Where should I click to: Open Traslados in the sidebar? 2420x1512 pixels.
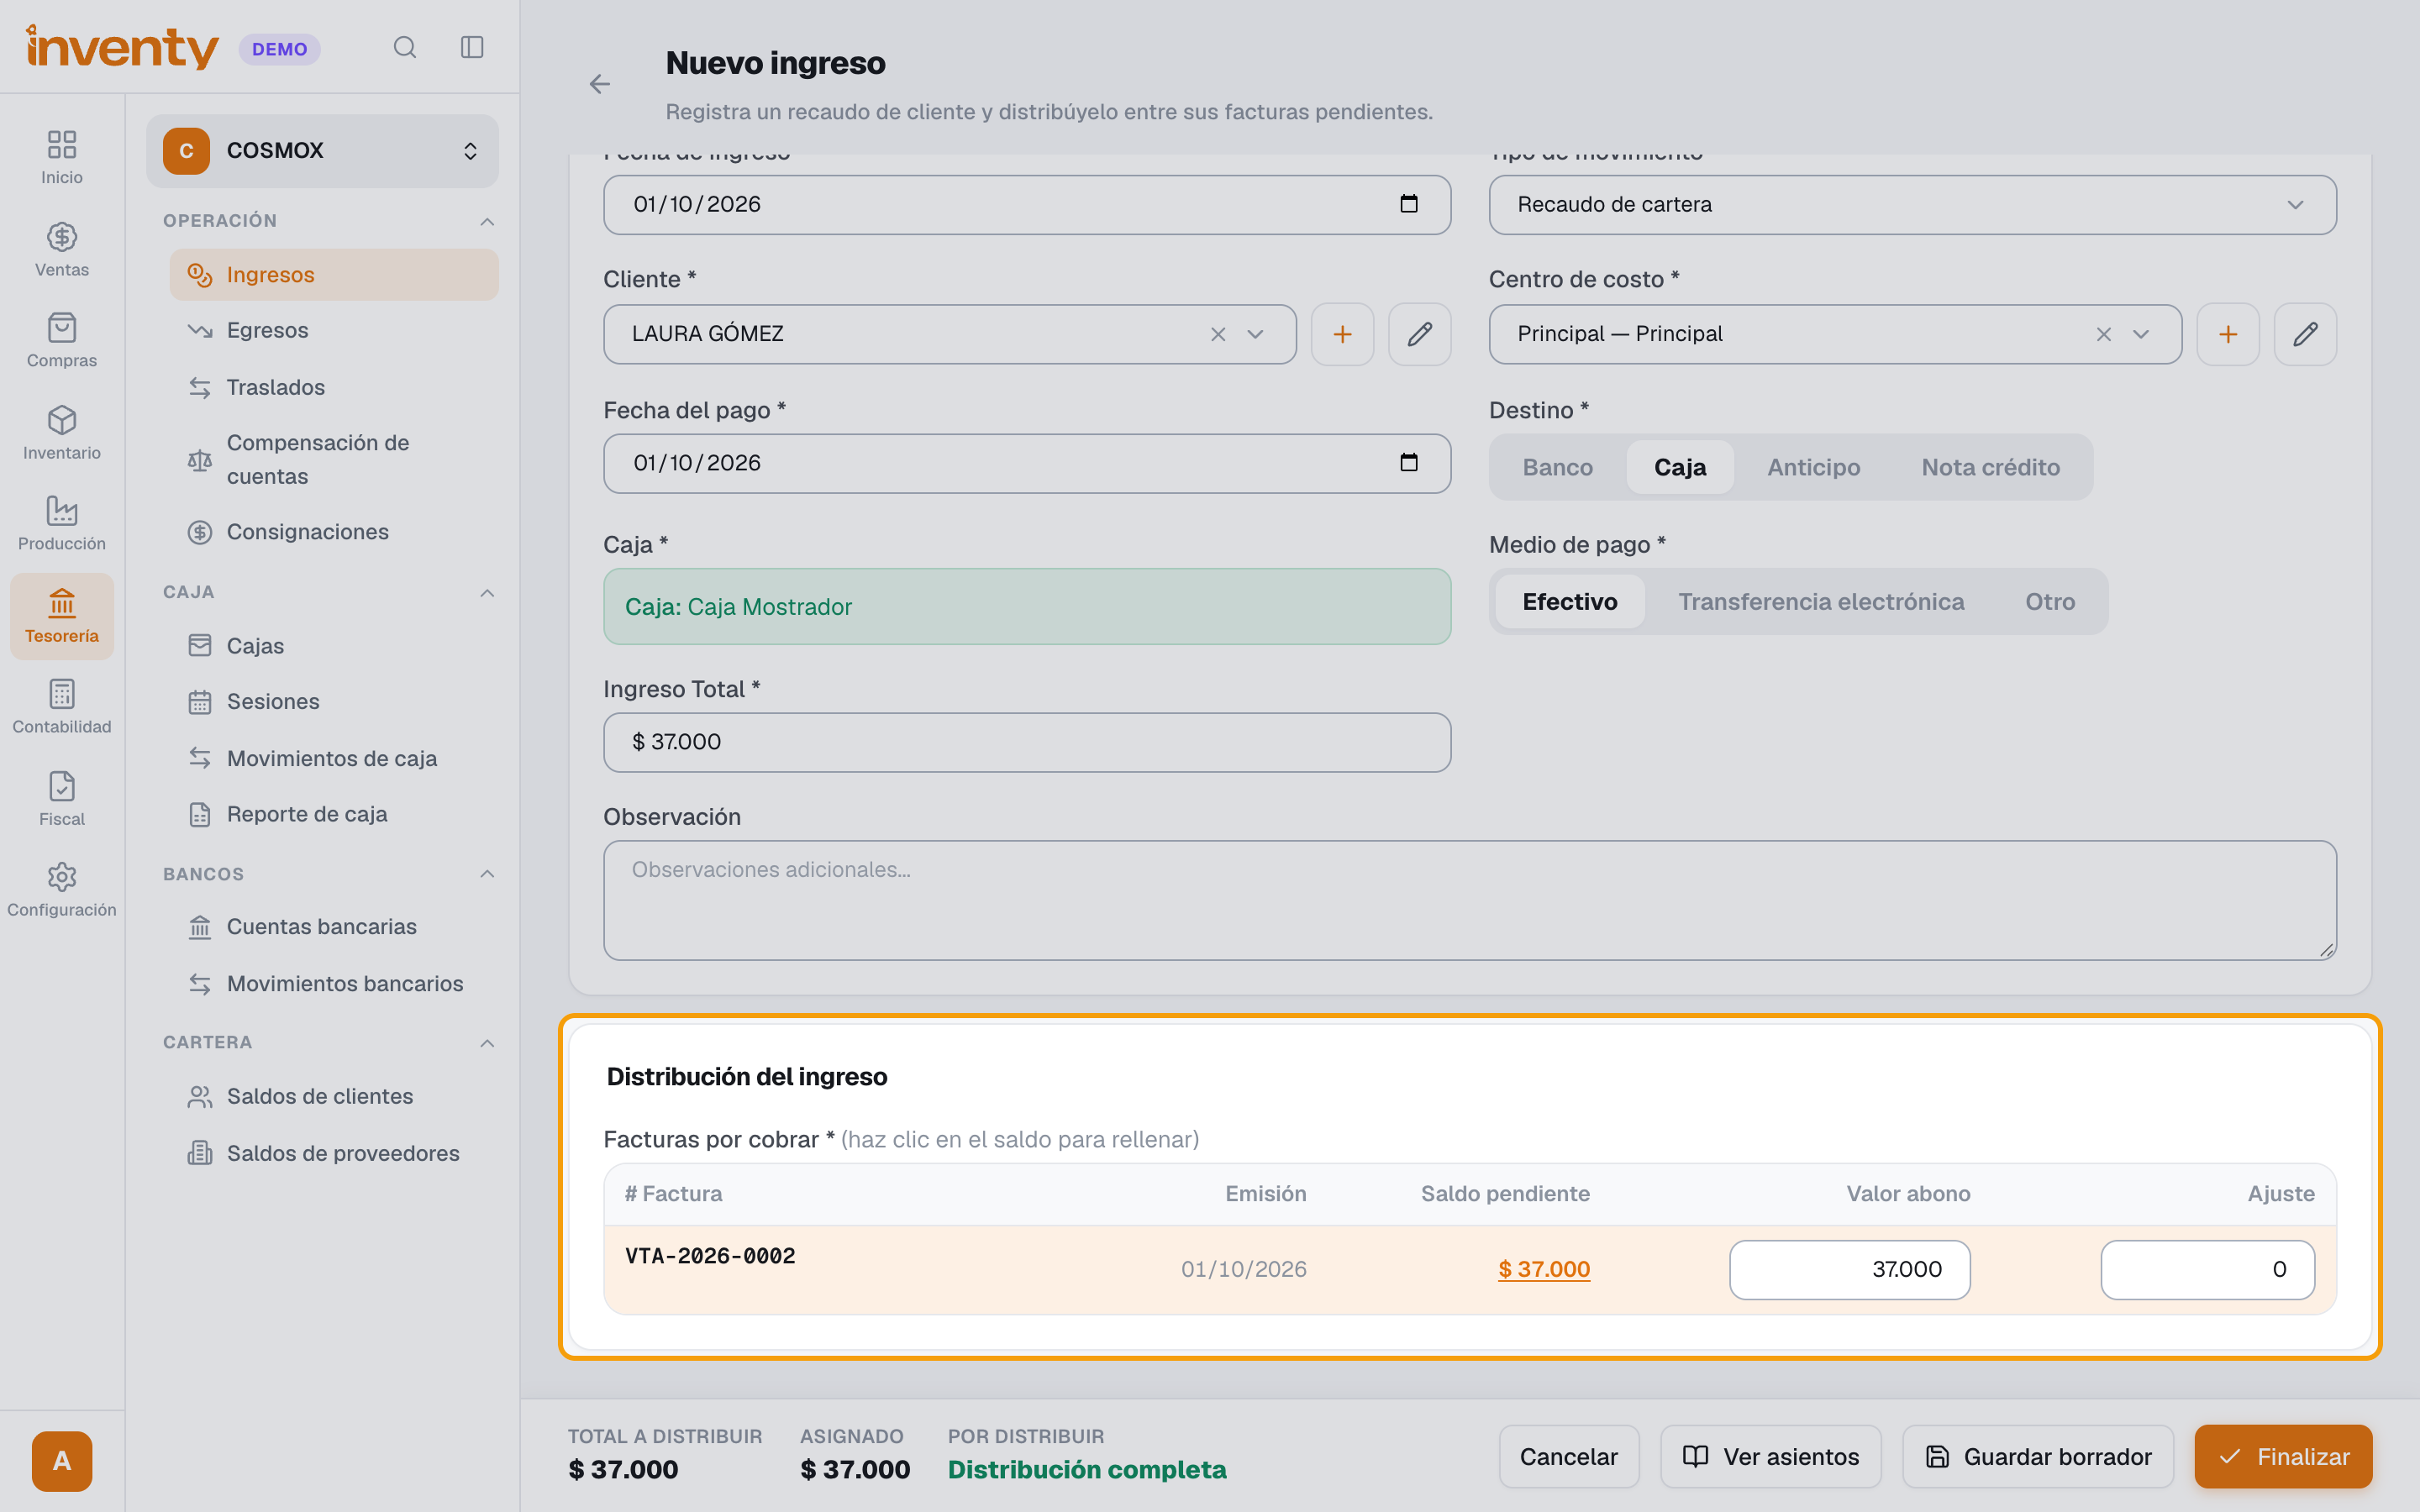click(x=333, y=387)
